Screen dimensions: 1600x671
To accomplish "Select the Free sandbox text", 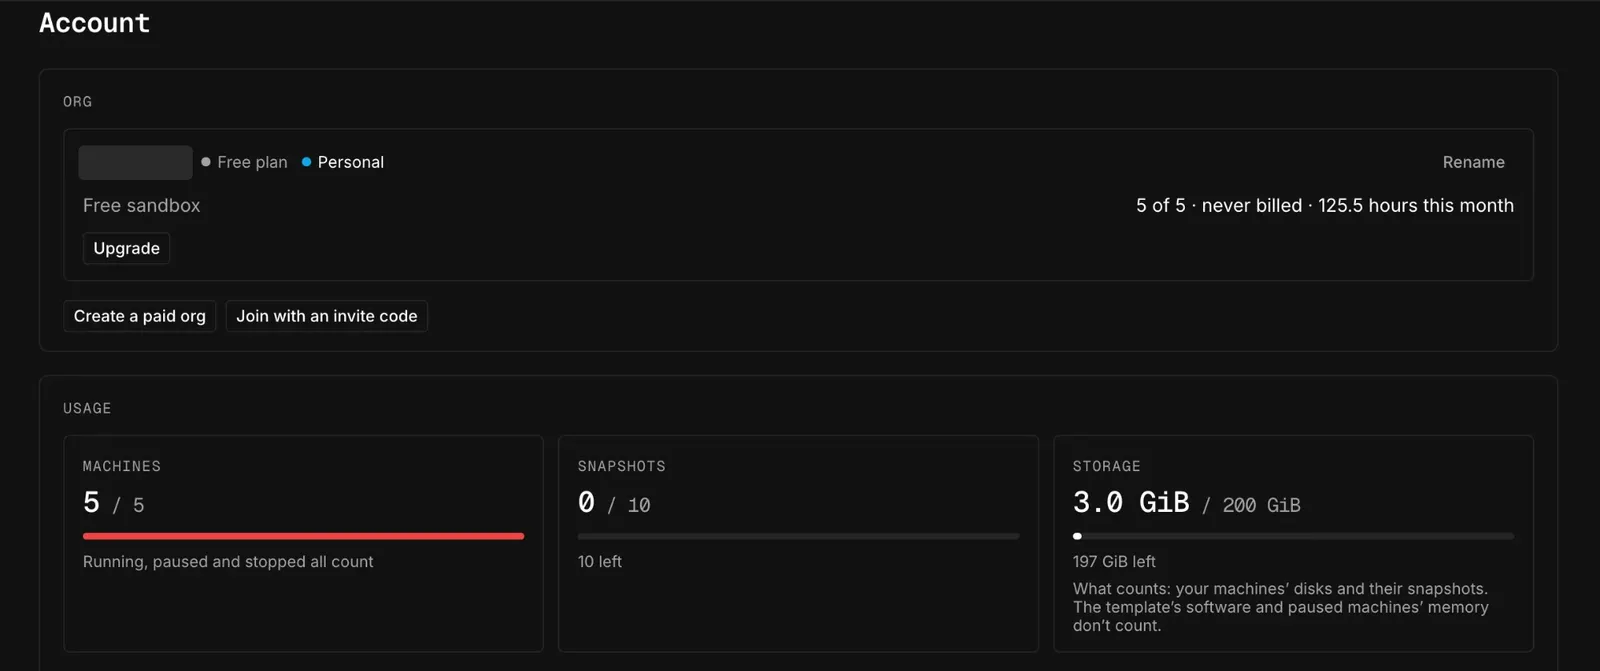I will point(142,205).
